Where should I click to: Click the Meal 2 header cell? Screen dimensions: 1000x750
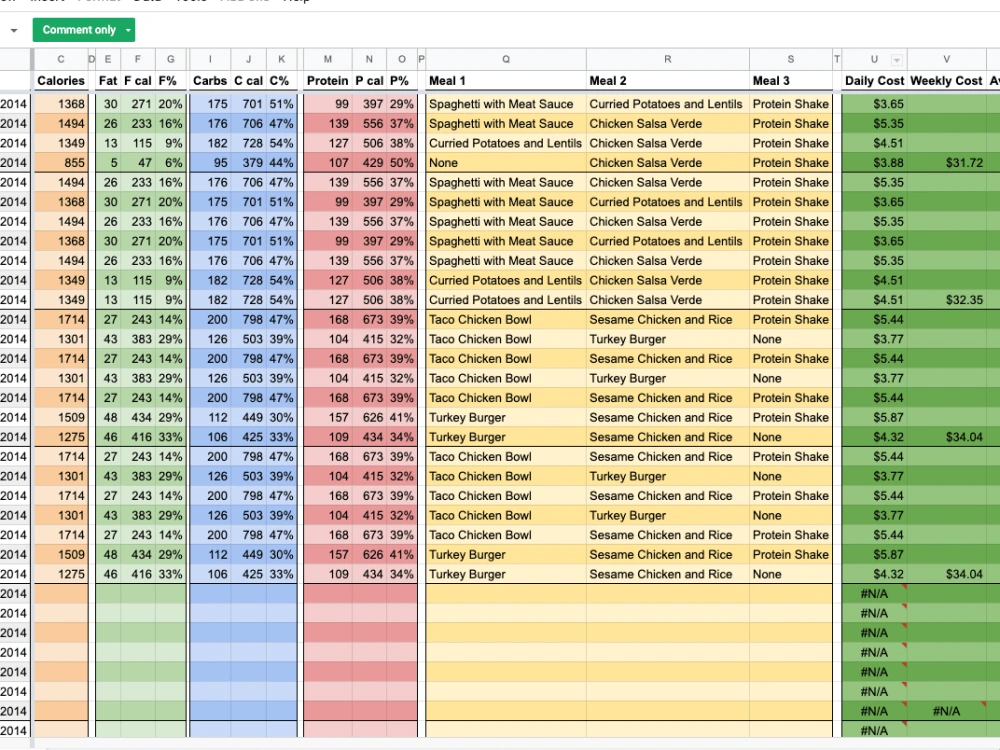point(668,80)
